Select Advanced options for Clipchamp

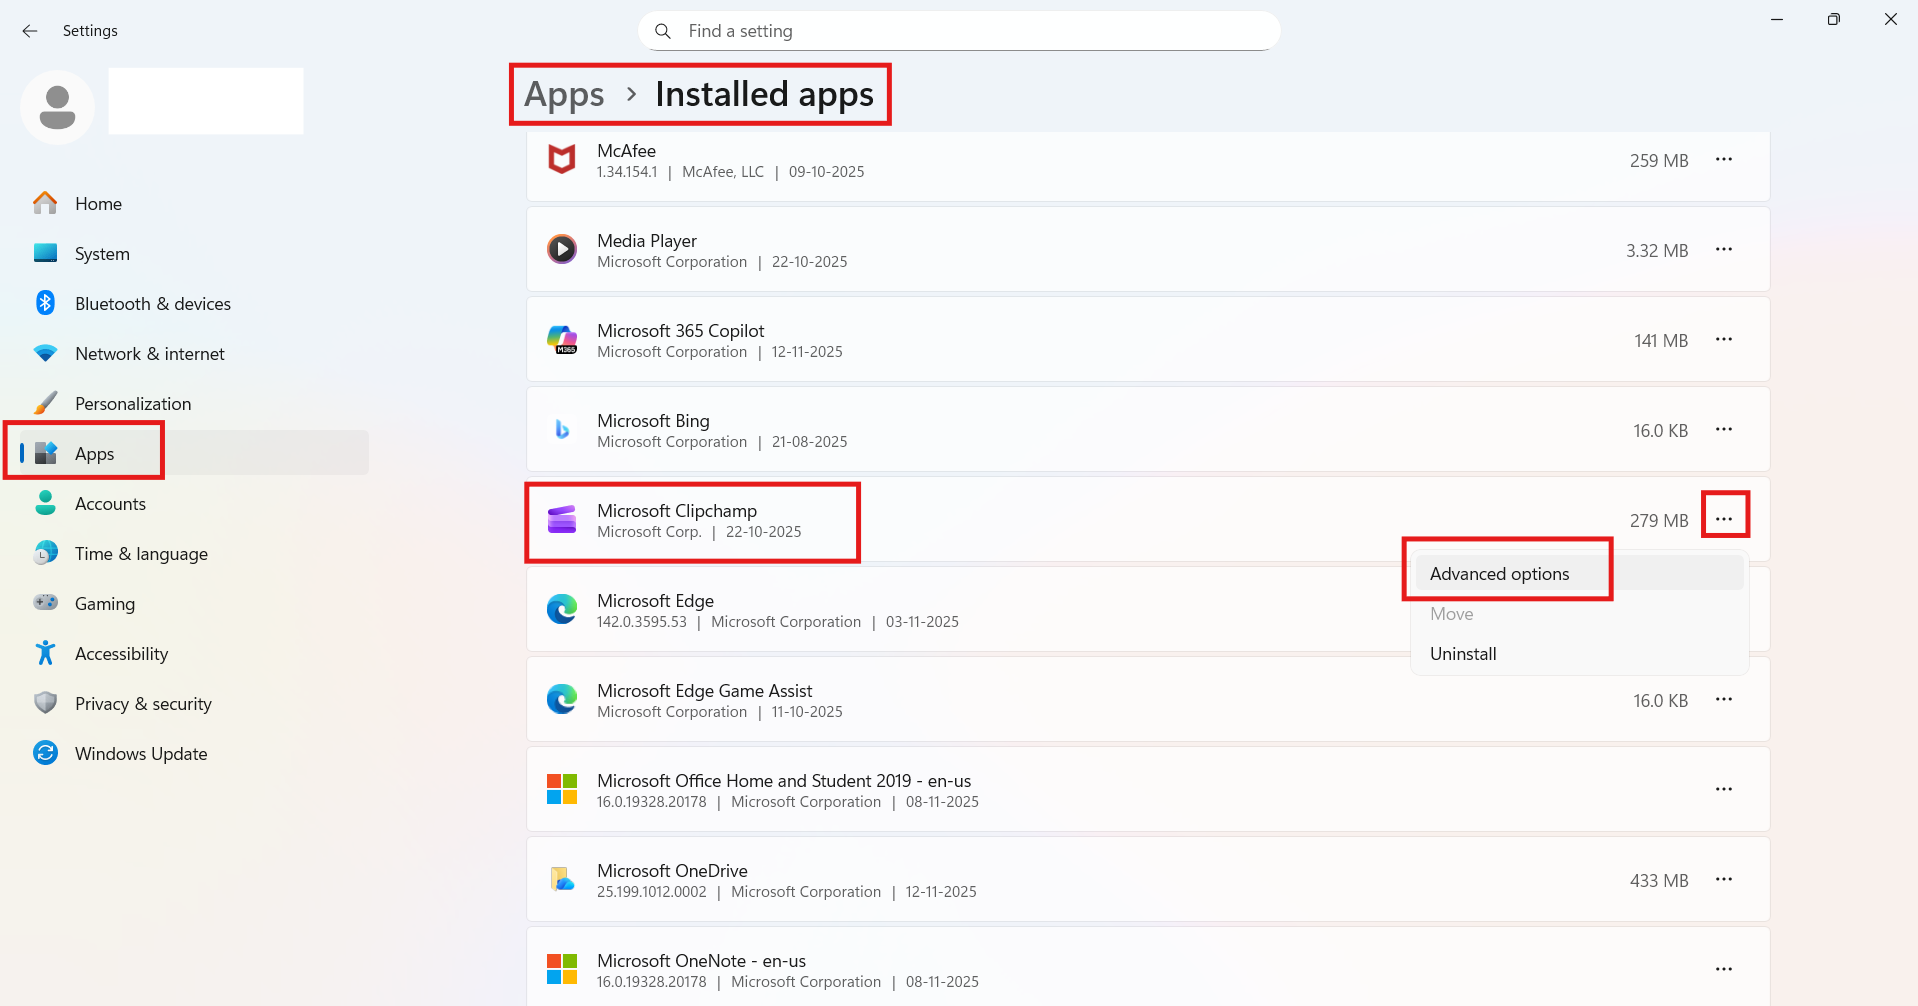click(x=1499, y=573)
